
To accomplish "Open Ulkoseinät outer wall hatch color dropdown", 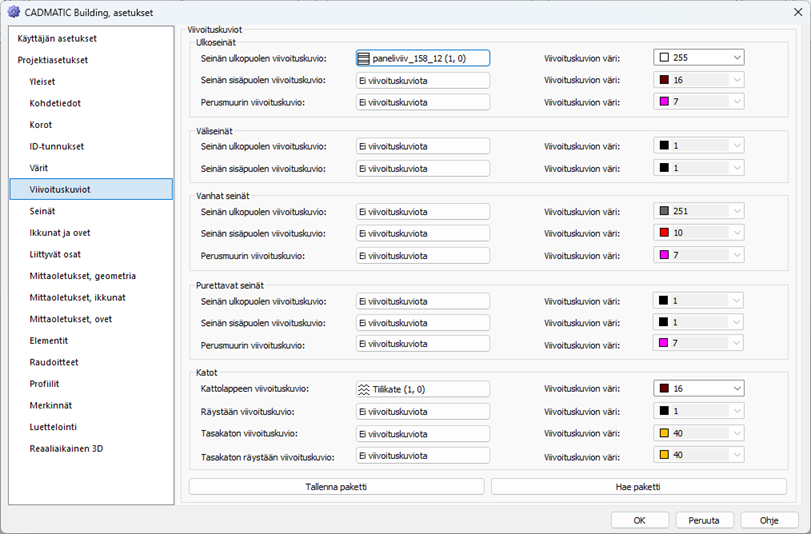I will 737,58.
